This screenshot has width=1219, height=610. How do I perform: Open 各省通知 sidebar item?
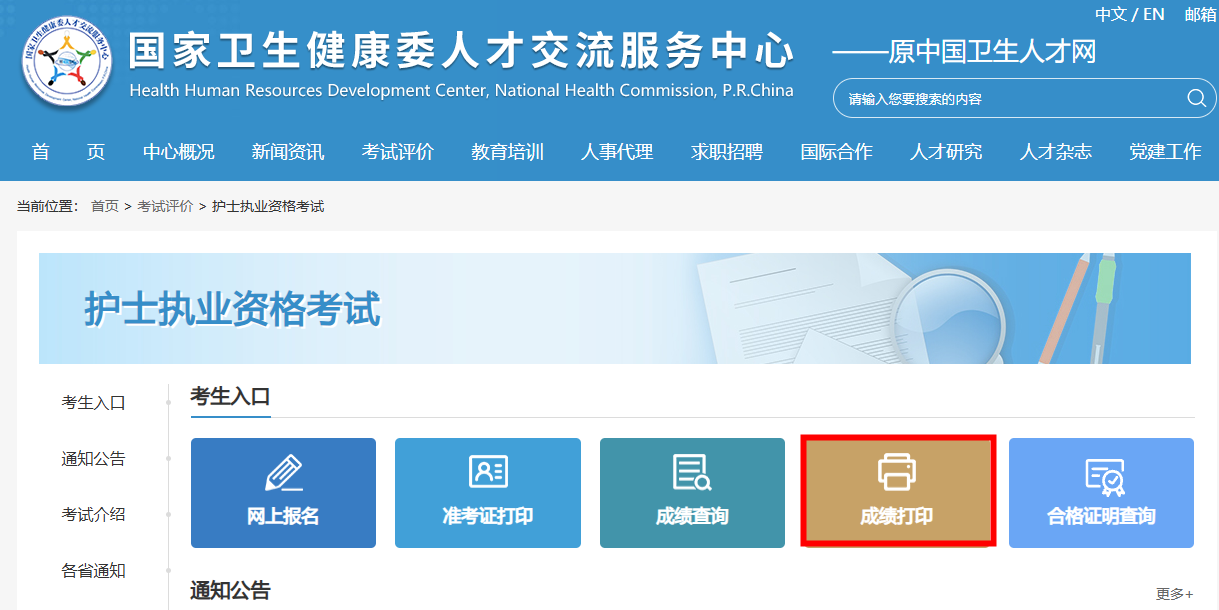pyautogui.click(x=94, y=571)
